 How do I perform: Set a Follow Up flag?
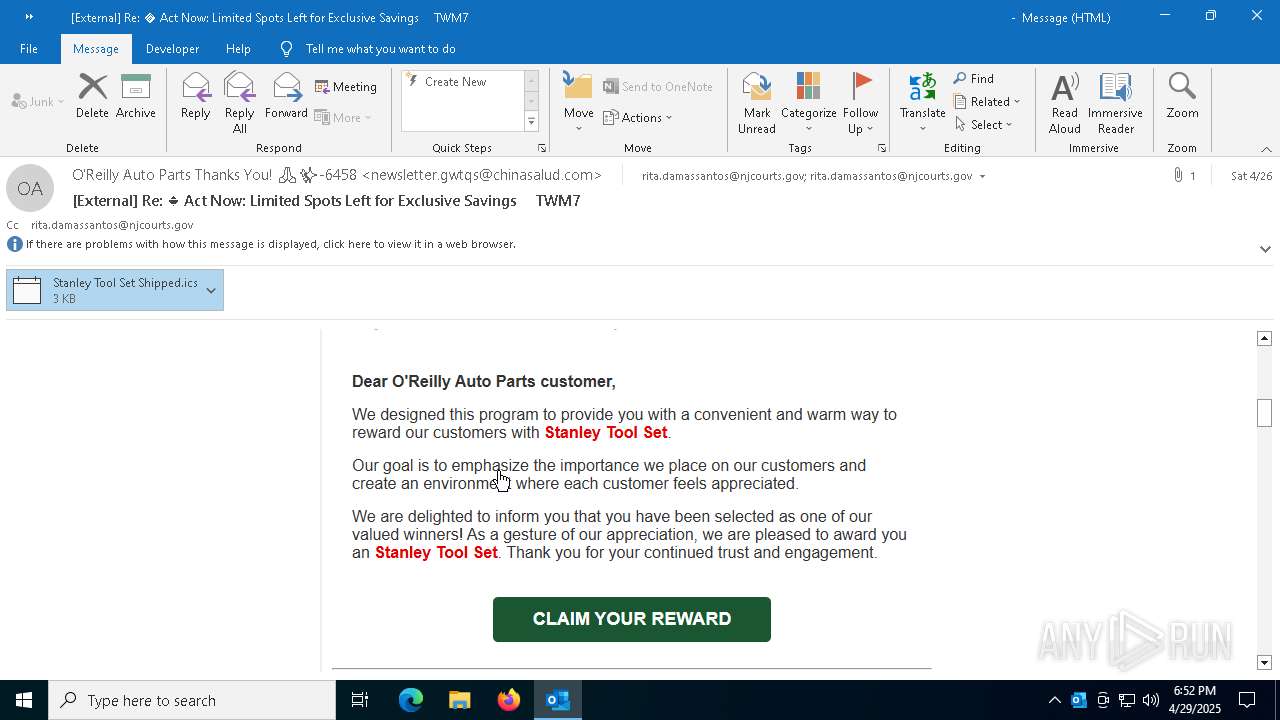[x=860, y=103]
